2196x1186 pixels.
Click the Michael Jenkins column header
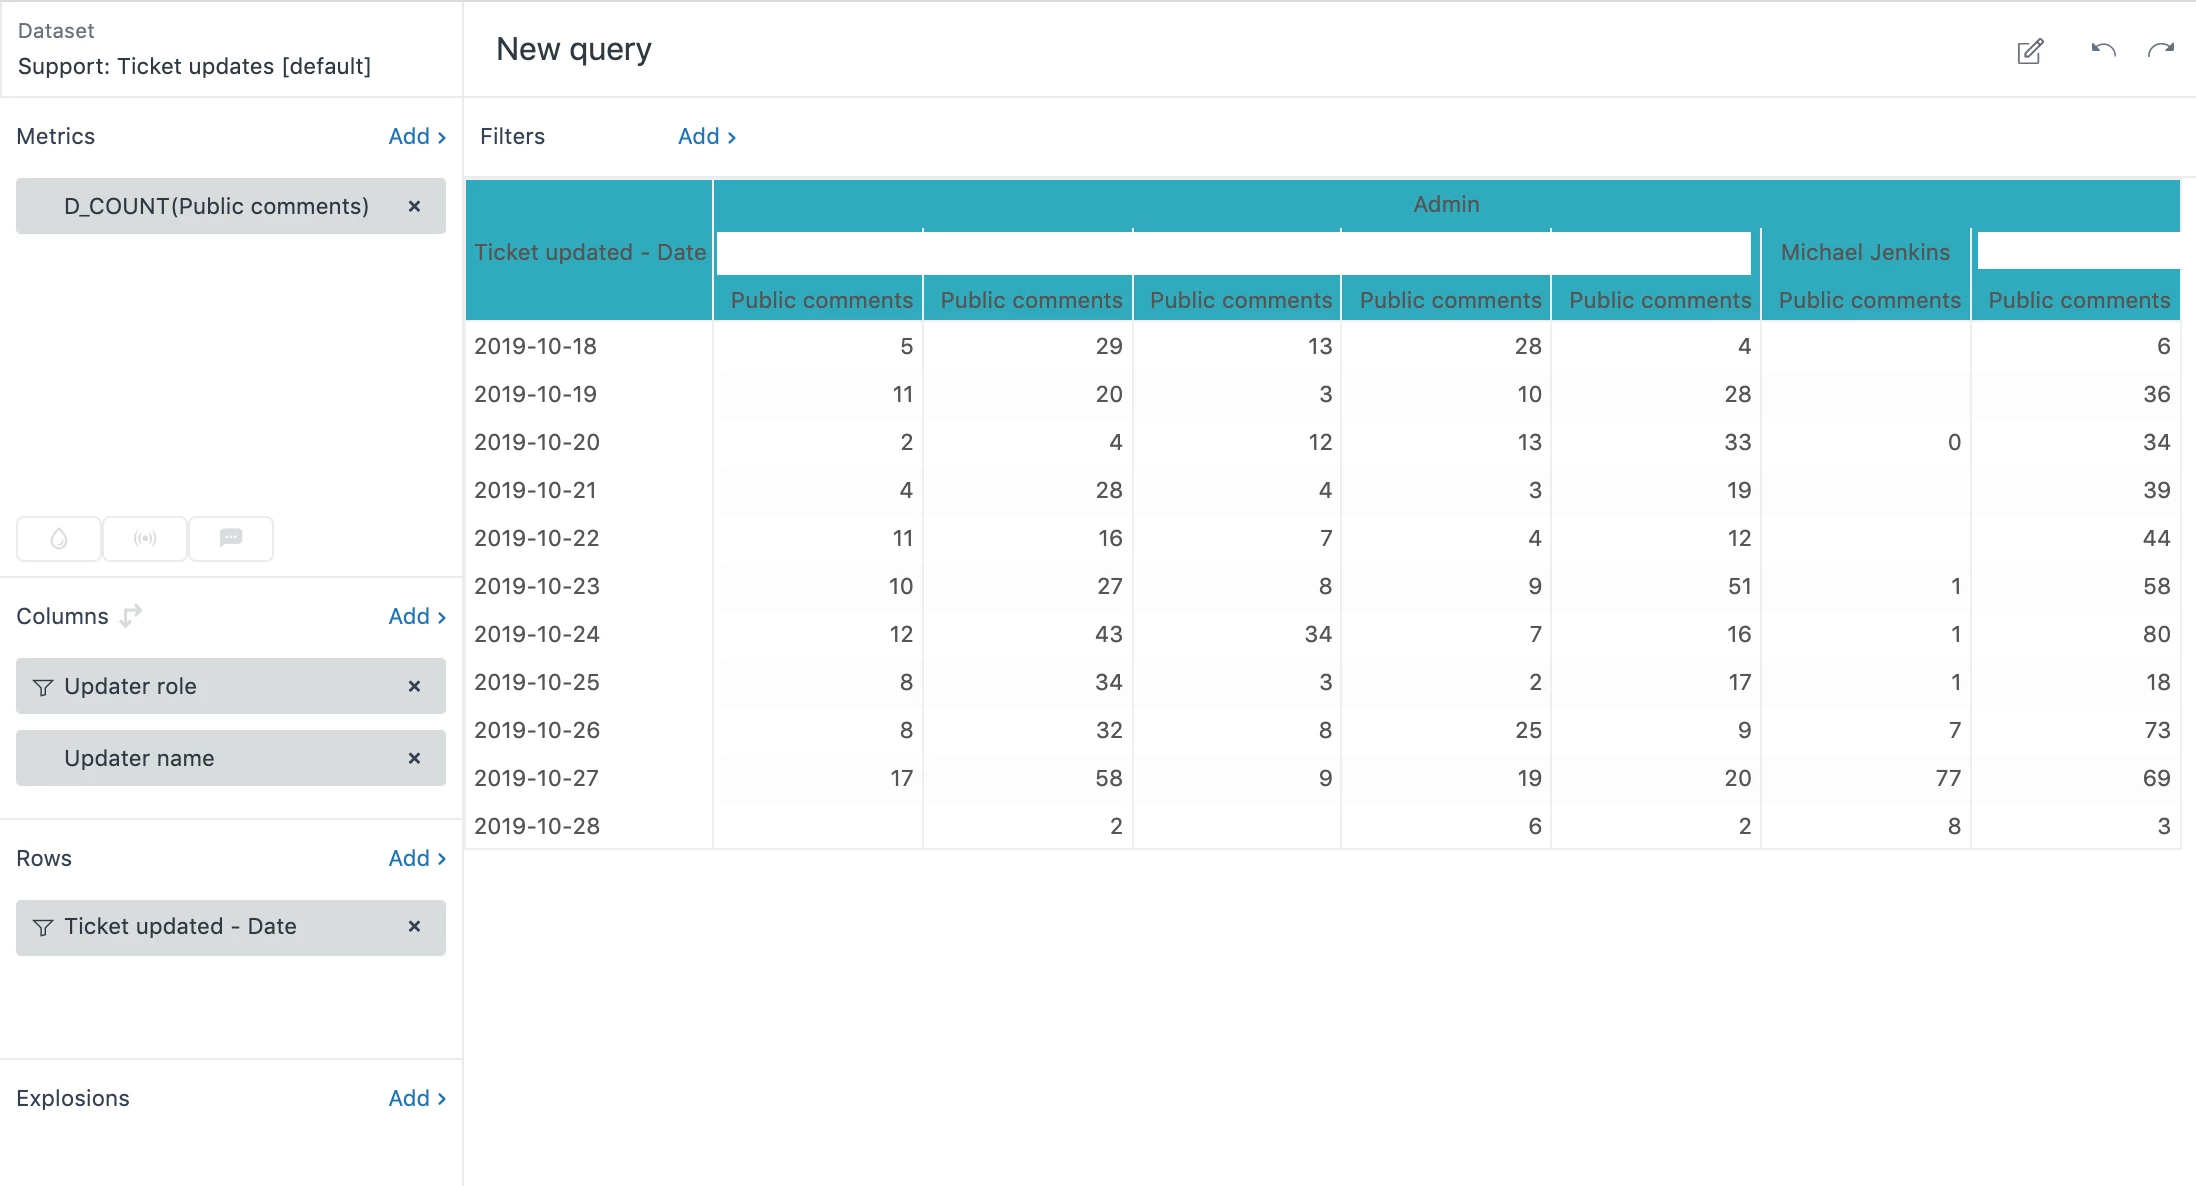click(1864, 252)
